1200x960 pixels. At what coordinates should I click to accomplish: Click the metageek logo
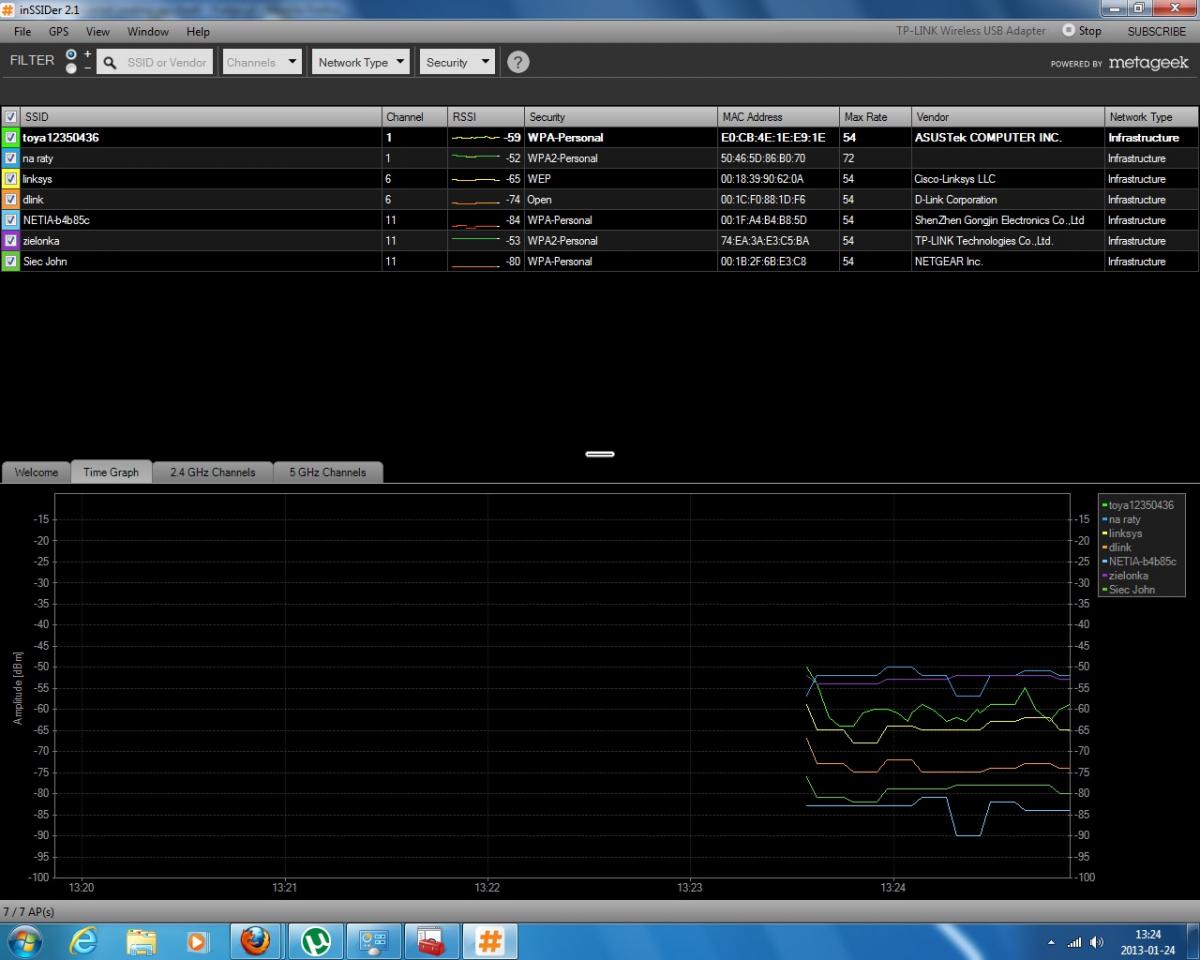tap(1148, 62)
